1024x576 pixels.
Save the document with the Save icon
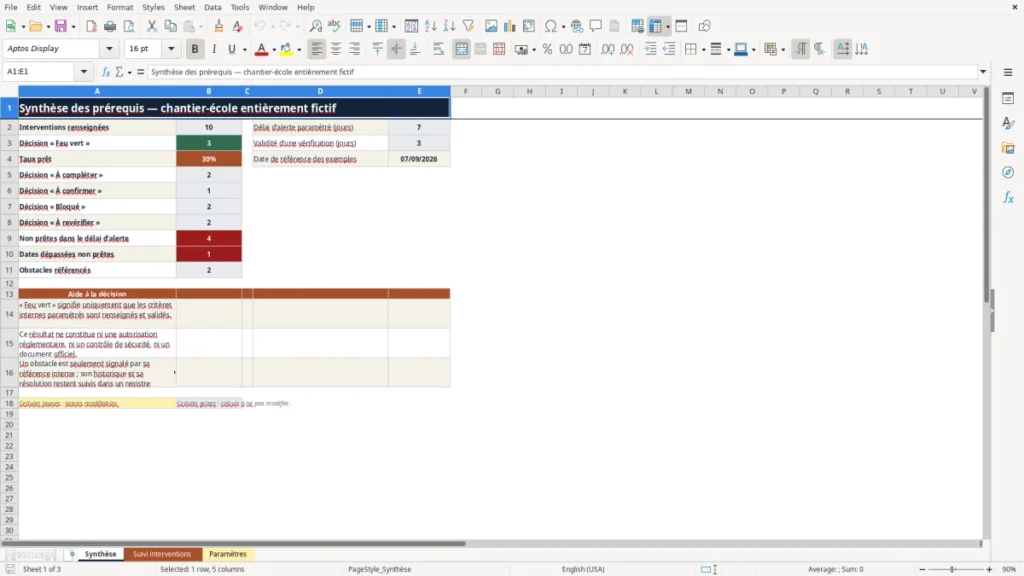tap(61, 26)
